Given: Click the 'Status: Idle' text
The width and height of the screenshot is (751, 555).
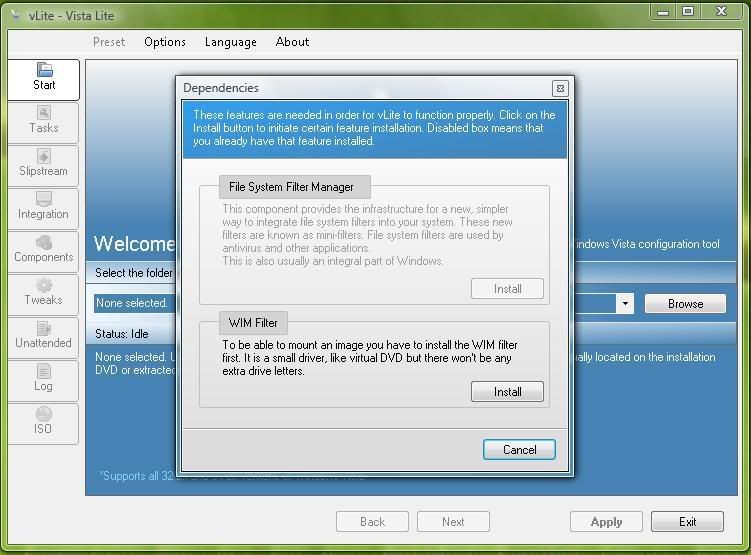Looking at the screenshot, I should (x=122, y=334).
